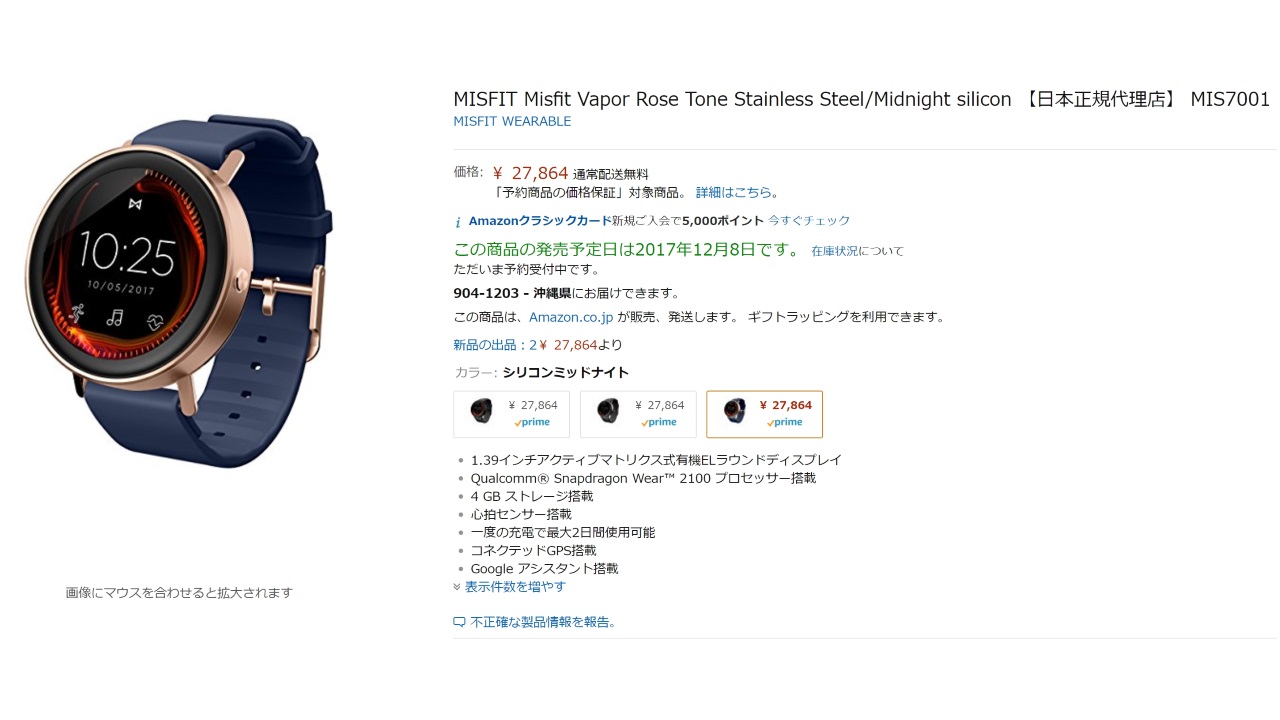
Task: Click the chevron icon next to 表示件数を増やす
Action: (457, 587)
